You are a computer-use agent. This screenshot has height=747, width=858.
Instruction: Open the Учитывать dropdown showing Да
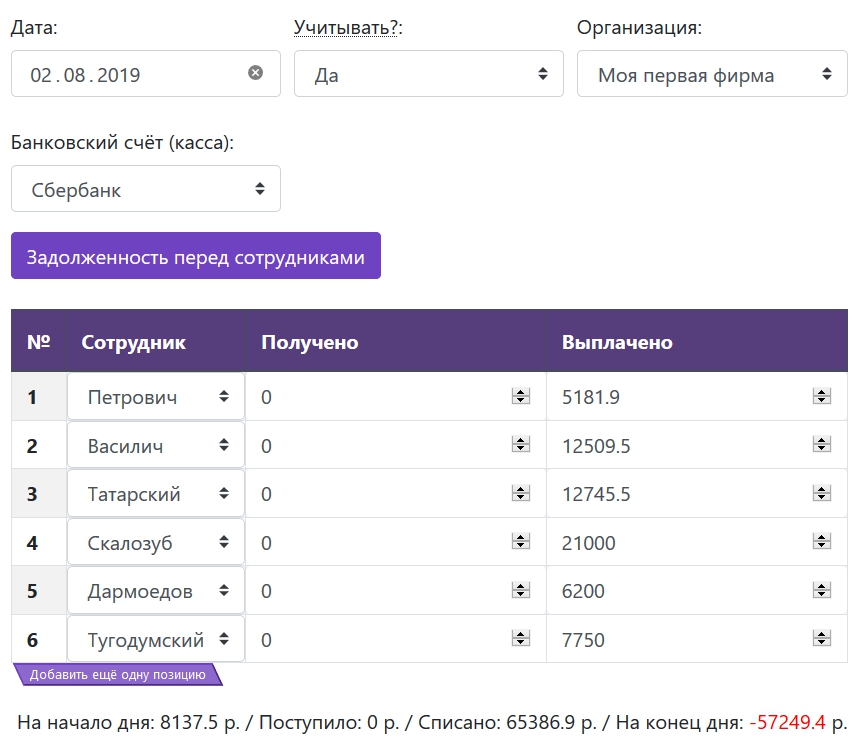pyautogui.click(x=428, y=74)
